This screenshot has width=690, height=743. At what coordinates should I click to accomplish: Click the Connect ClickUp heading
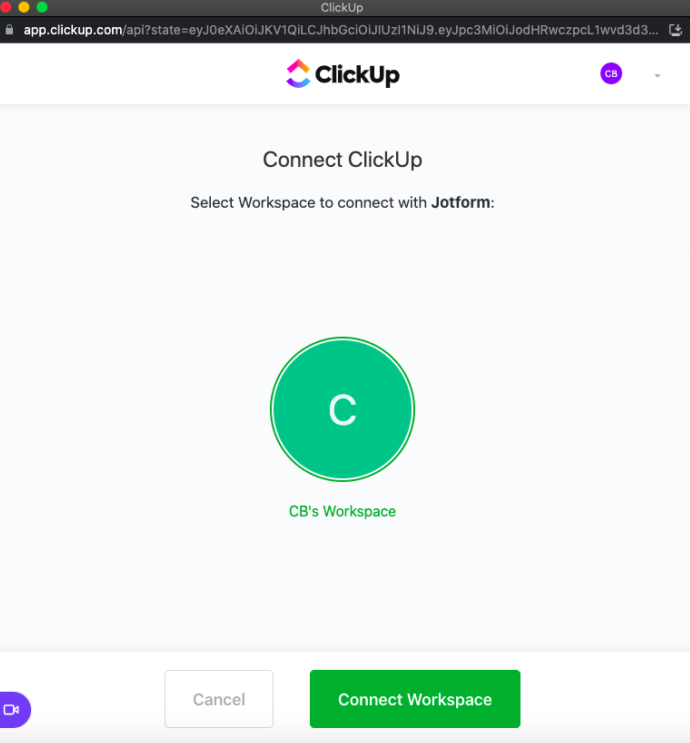pos(342,160)
